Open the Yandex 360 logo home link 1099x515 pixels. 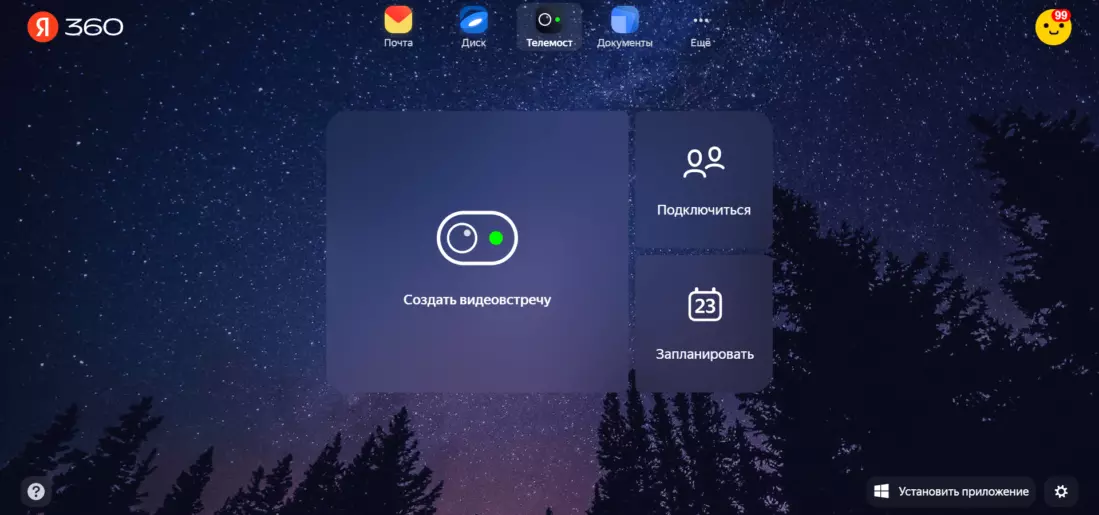pos(75,27)
